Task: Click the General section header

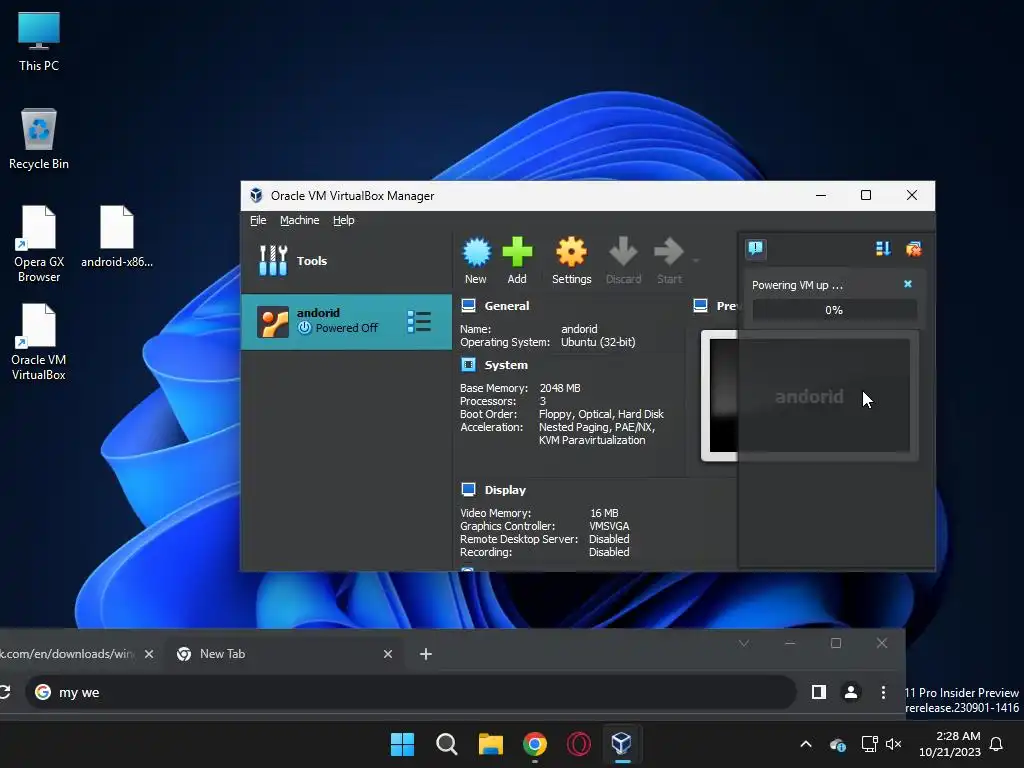Action: 507,306
